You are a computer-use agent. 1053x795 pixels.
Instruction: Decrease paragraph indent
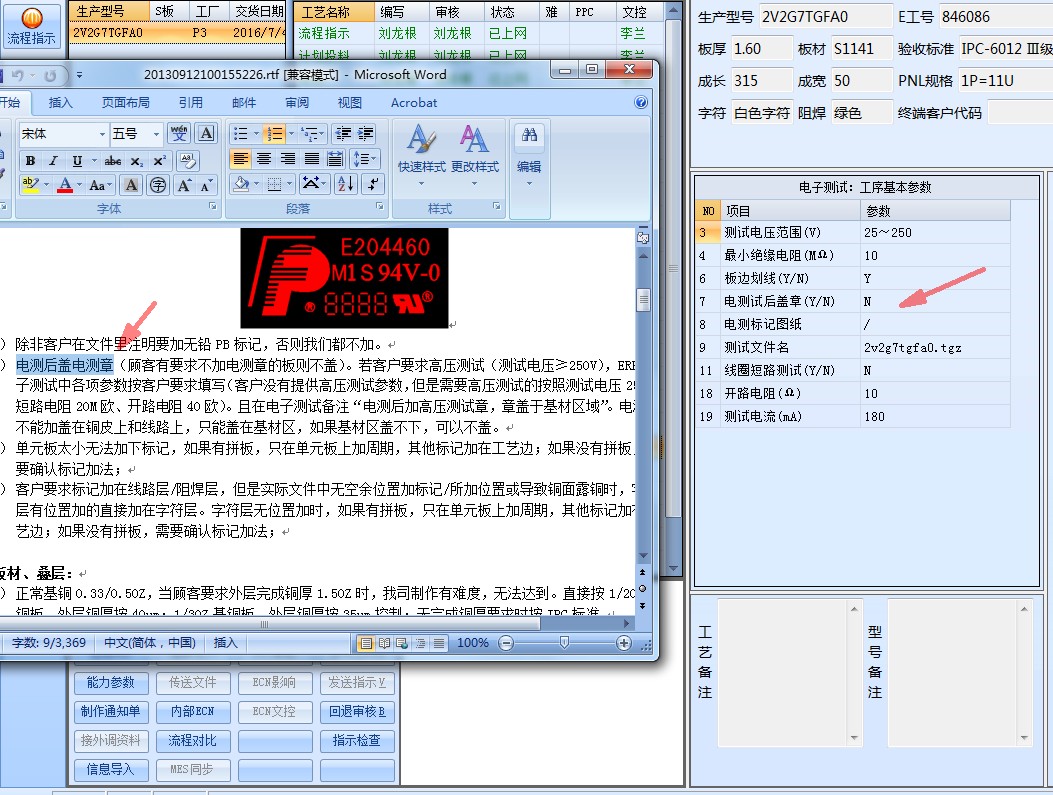(x=342, y=134)
